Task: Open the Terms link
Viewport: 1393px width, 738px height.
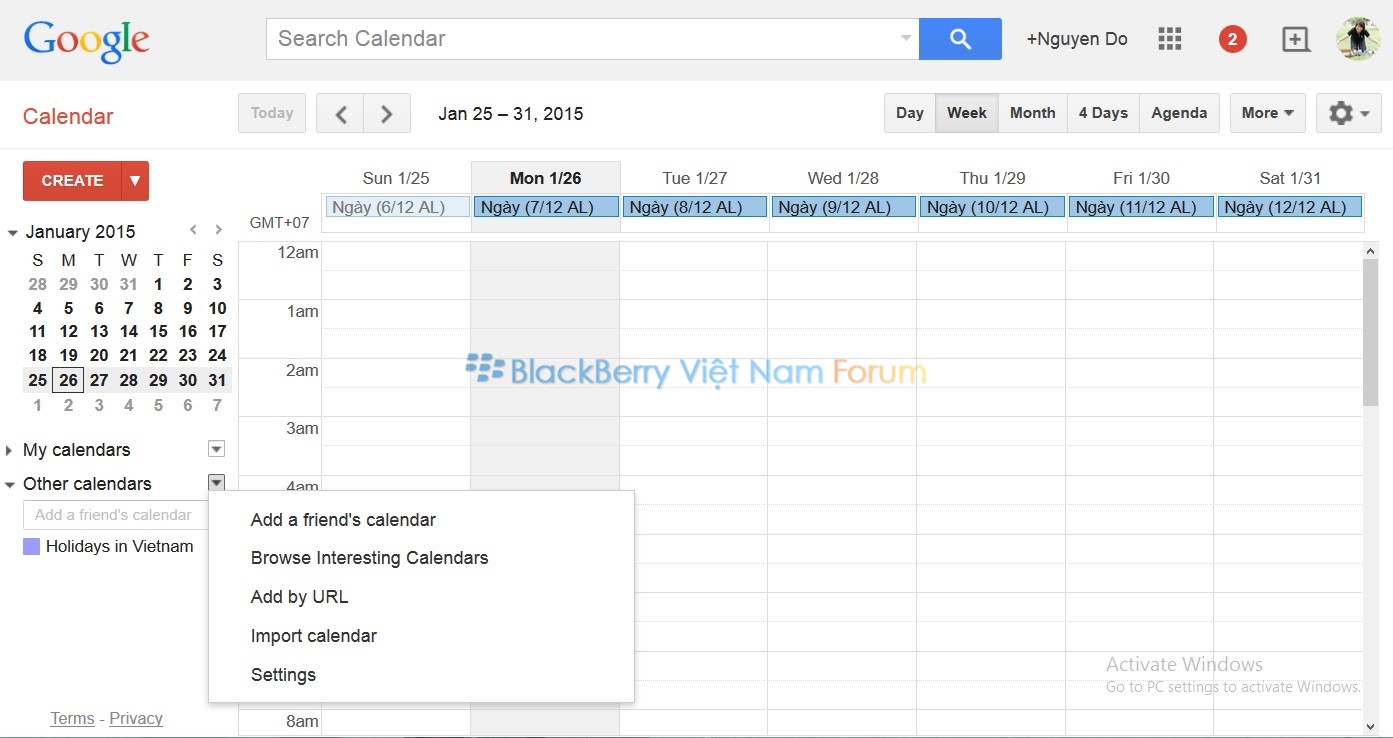Action: click(x=72, y=718)
